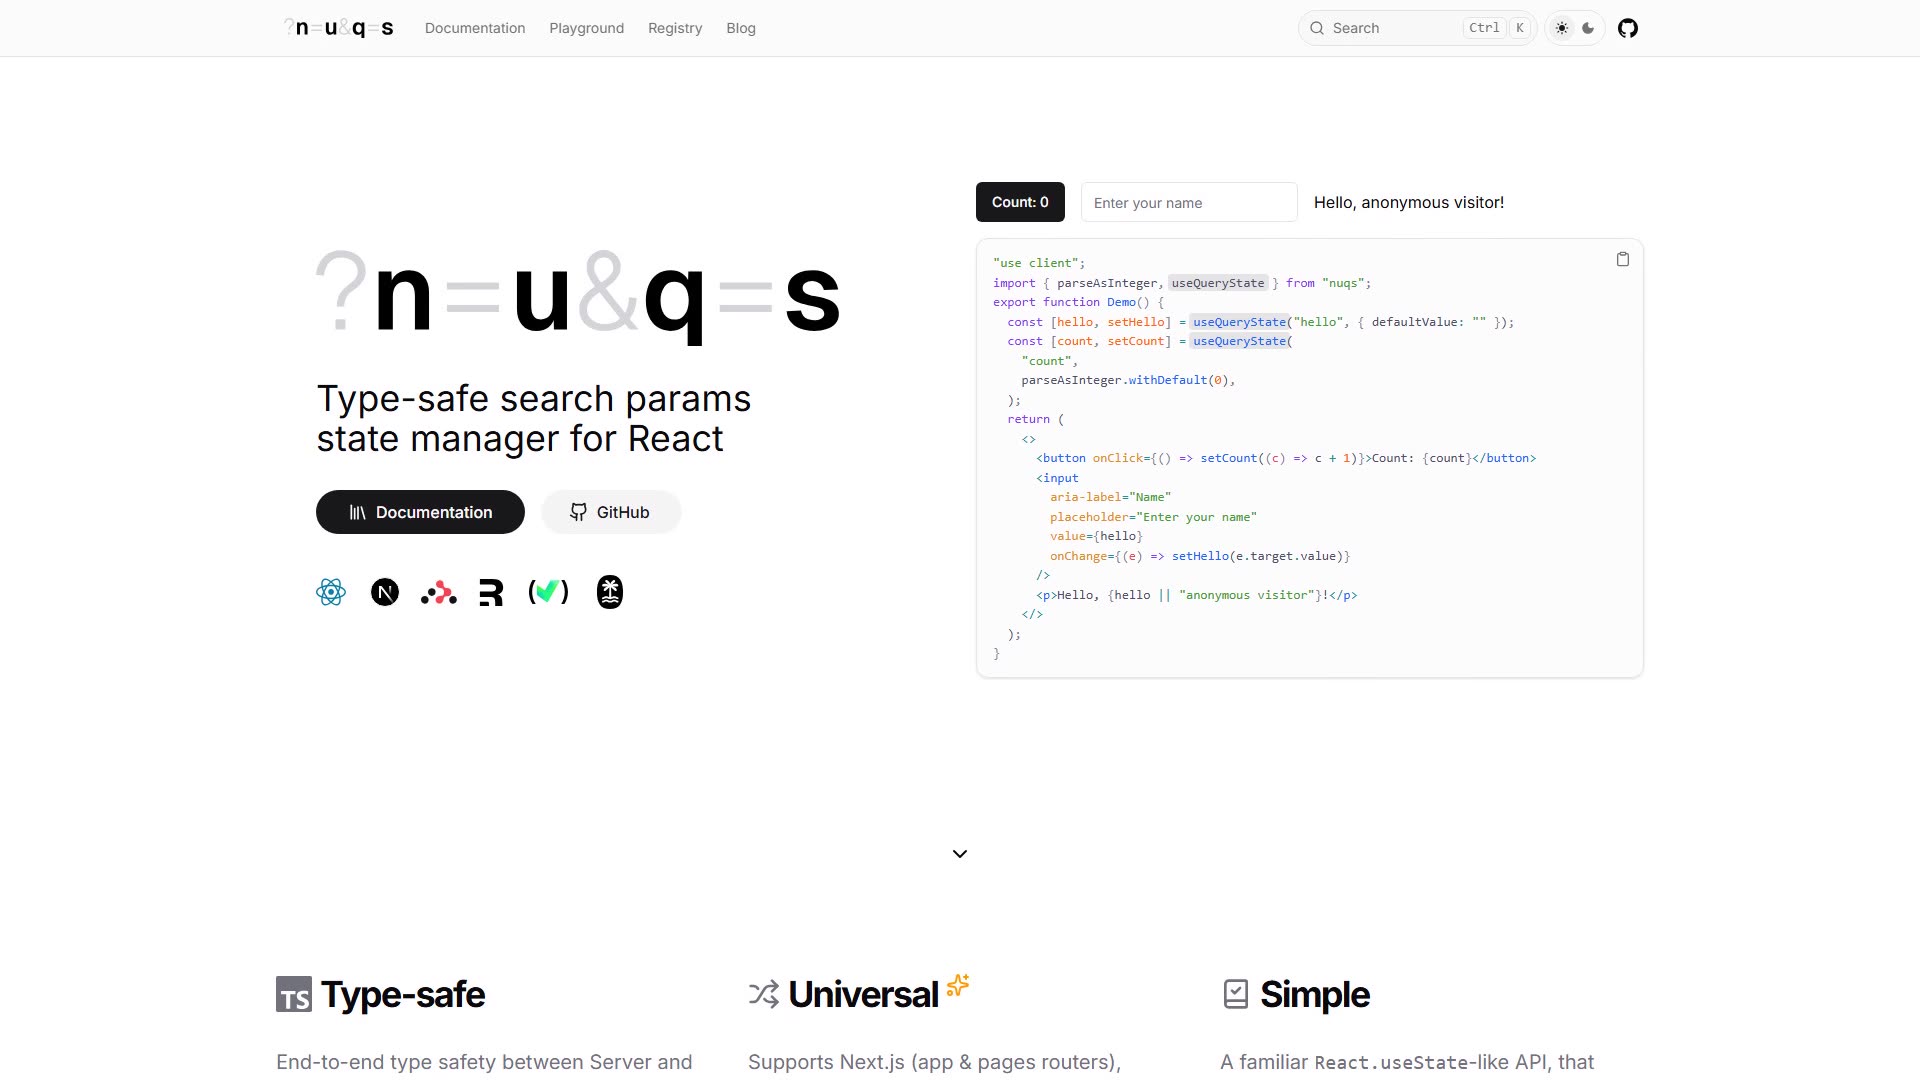This screenshot has width=1920, height=1080.
Task: Click the down chevron below the hero
Action: (x=960, y=854)
